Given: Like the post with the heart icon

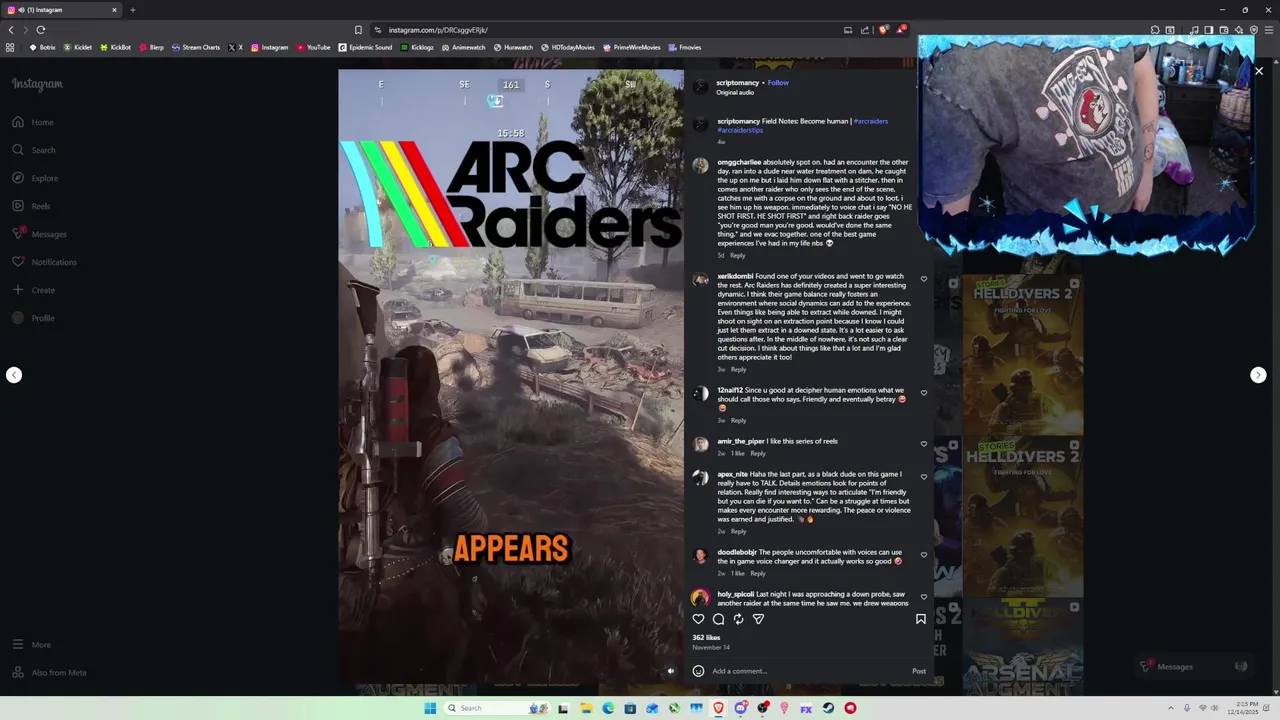Looking at the screenshot, I should 698,619.
